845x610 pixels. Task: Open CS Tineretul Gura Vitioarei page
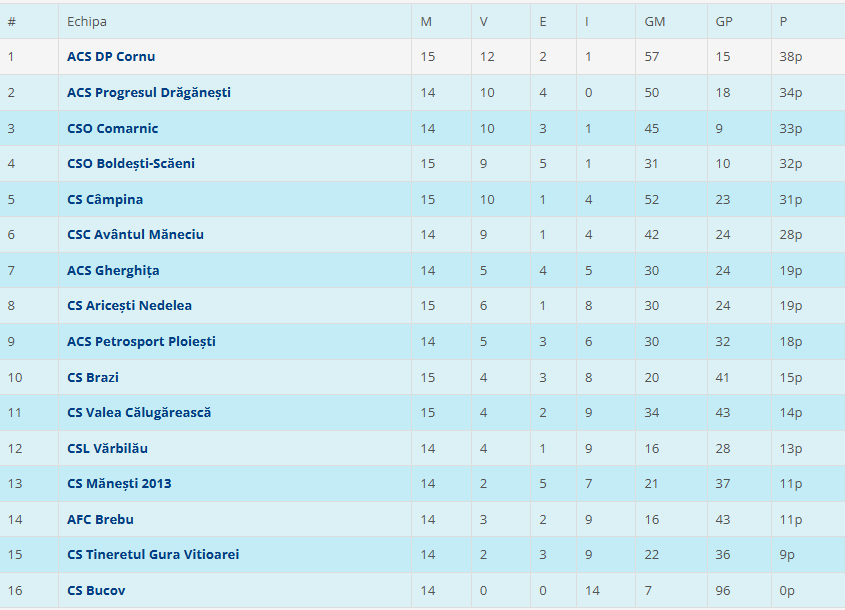click(153, 555)
